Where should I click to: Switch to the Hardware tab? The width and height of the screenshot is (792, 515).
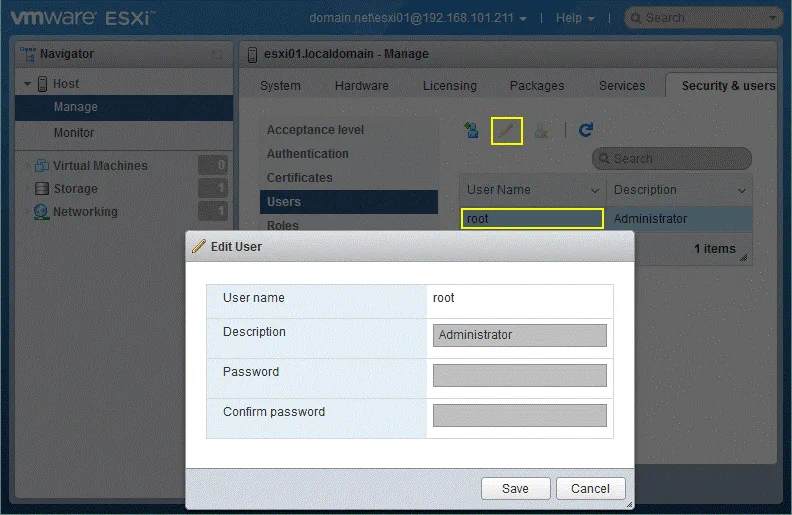tap(361, 86)
